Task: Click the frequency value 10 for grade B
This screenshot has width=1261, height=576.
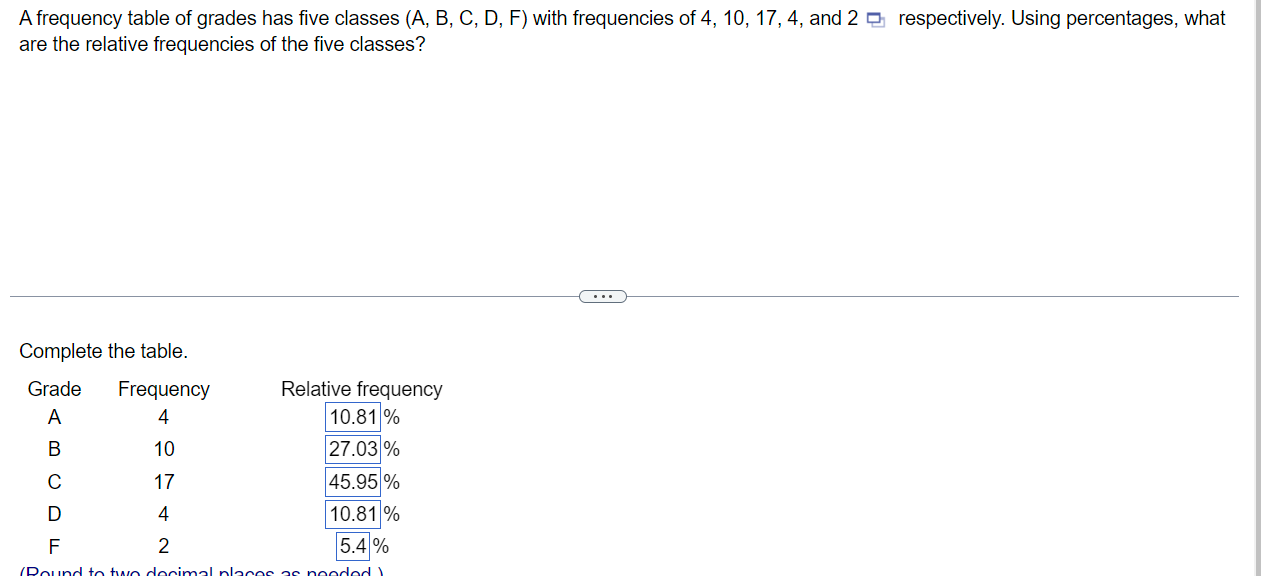Action: (163, 449)
